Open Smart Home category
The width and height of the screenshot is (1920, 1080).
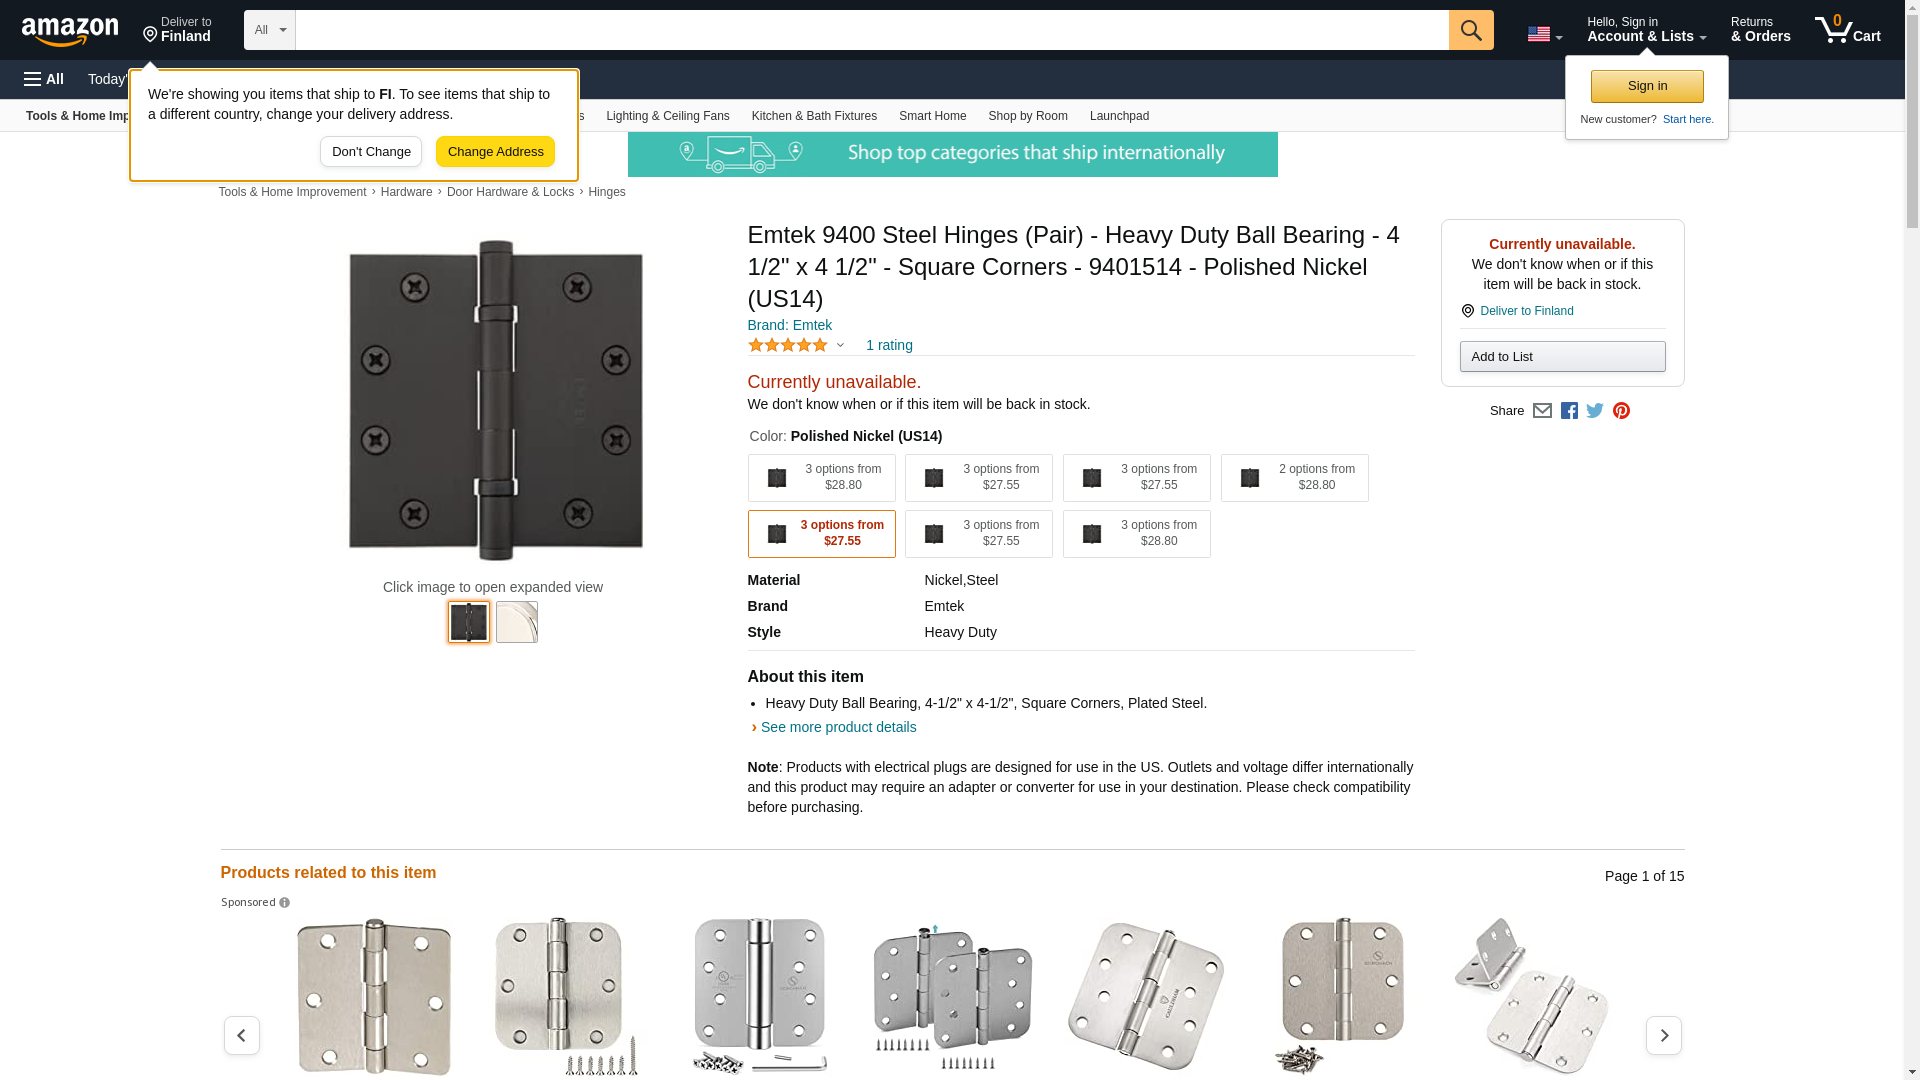click(932, 116)
